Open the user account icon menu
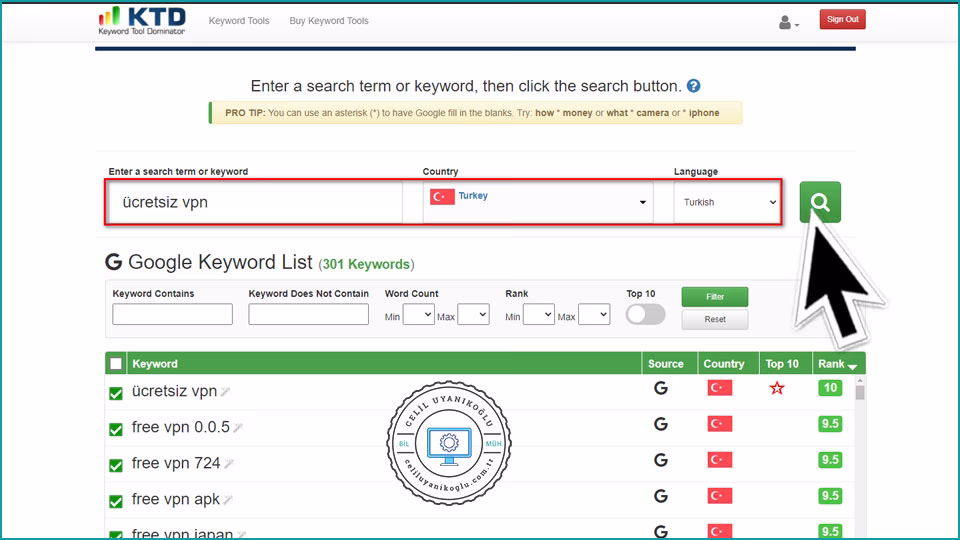 pos(785,23)
